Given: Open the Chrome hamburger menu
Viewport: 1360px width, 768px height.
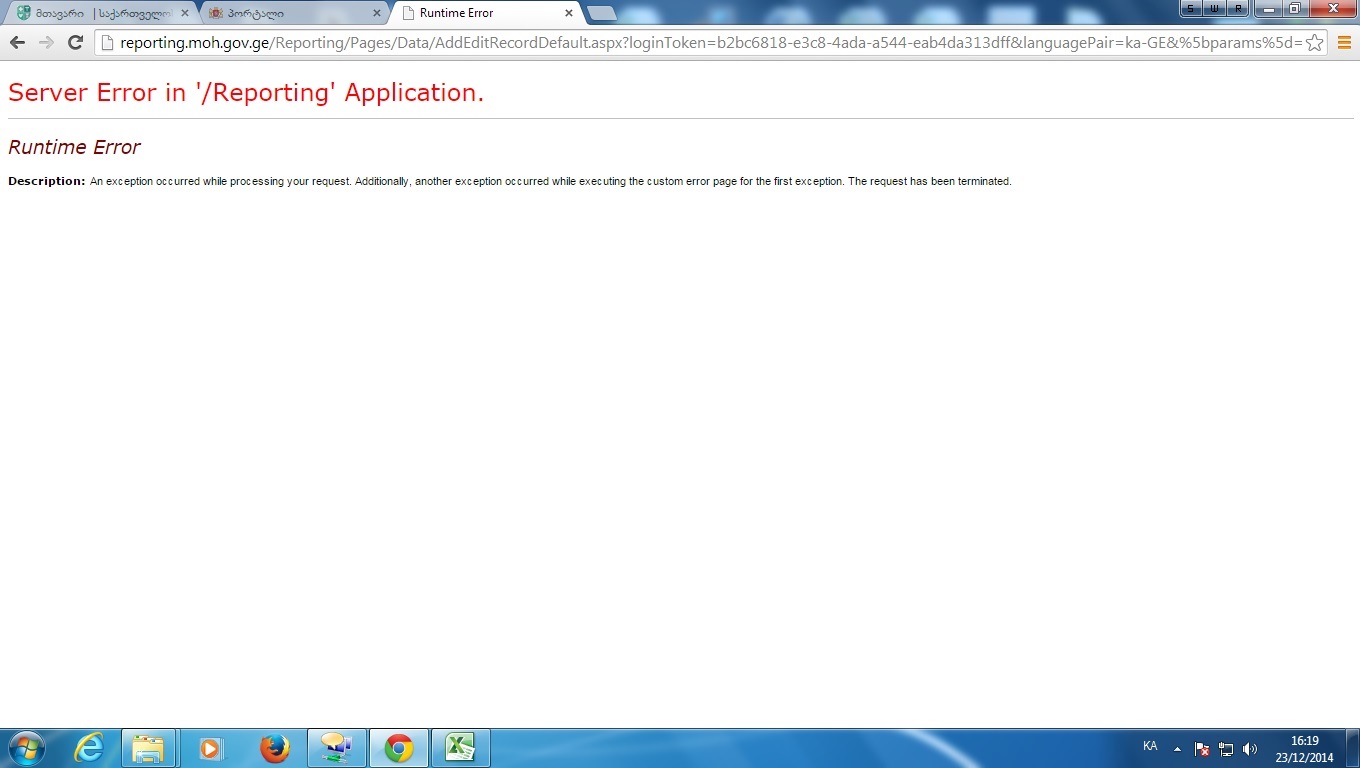Looking at the screenshot, I should pos(1345,42).
